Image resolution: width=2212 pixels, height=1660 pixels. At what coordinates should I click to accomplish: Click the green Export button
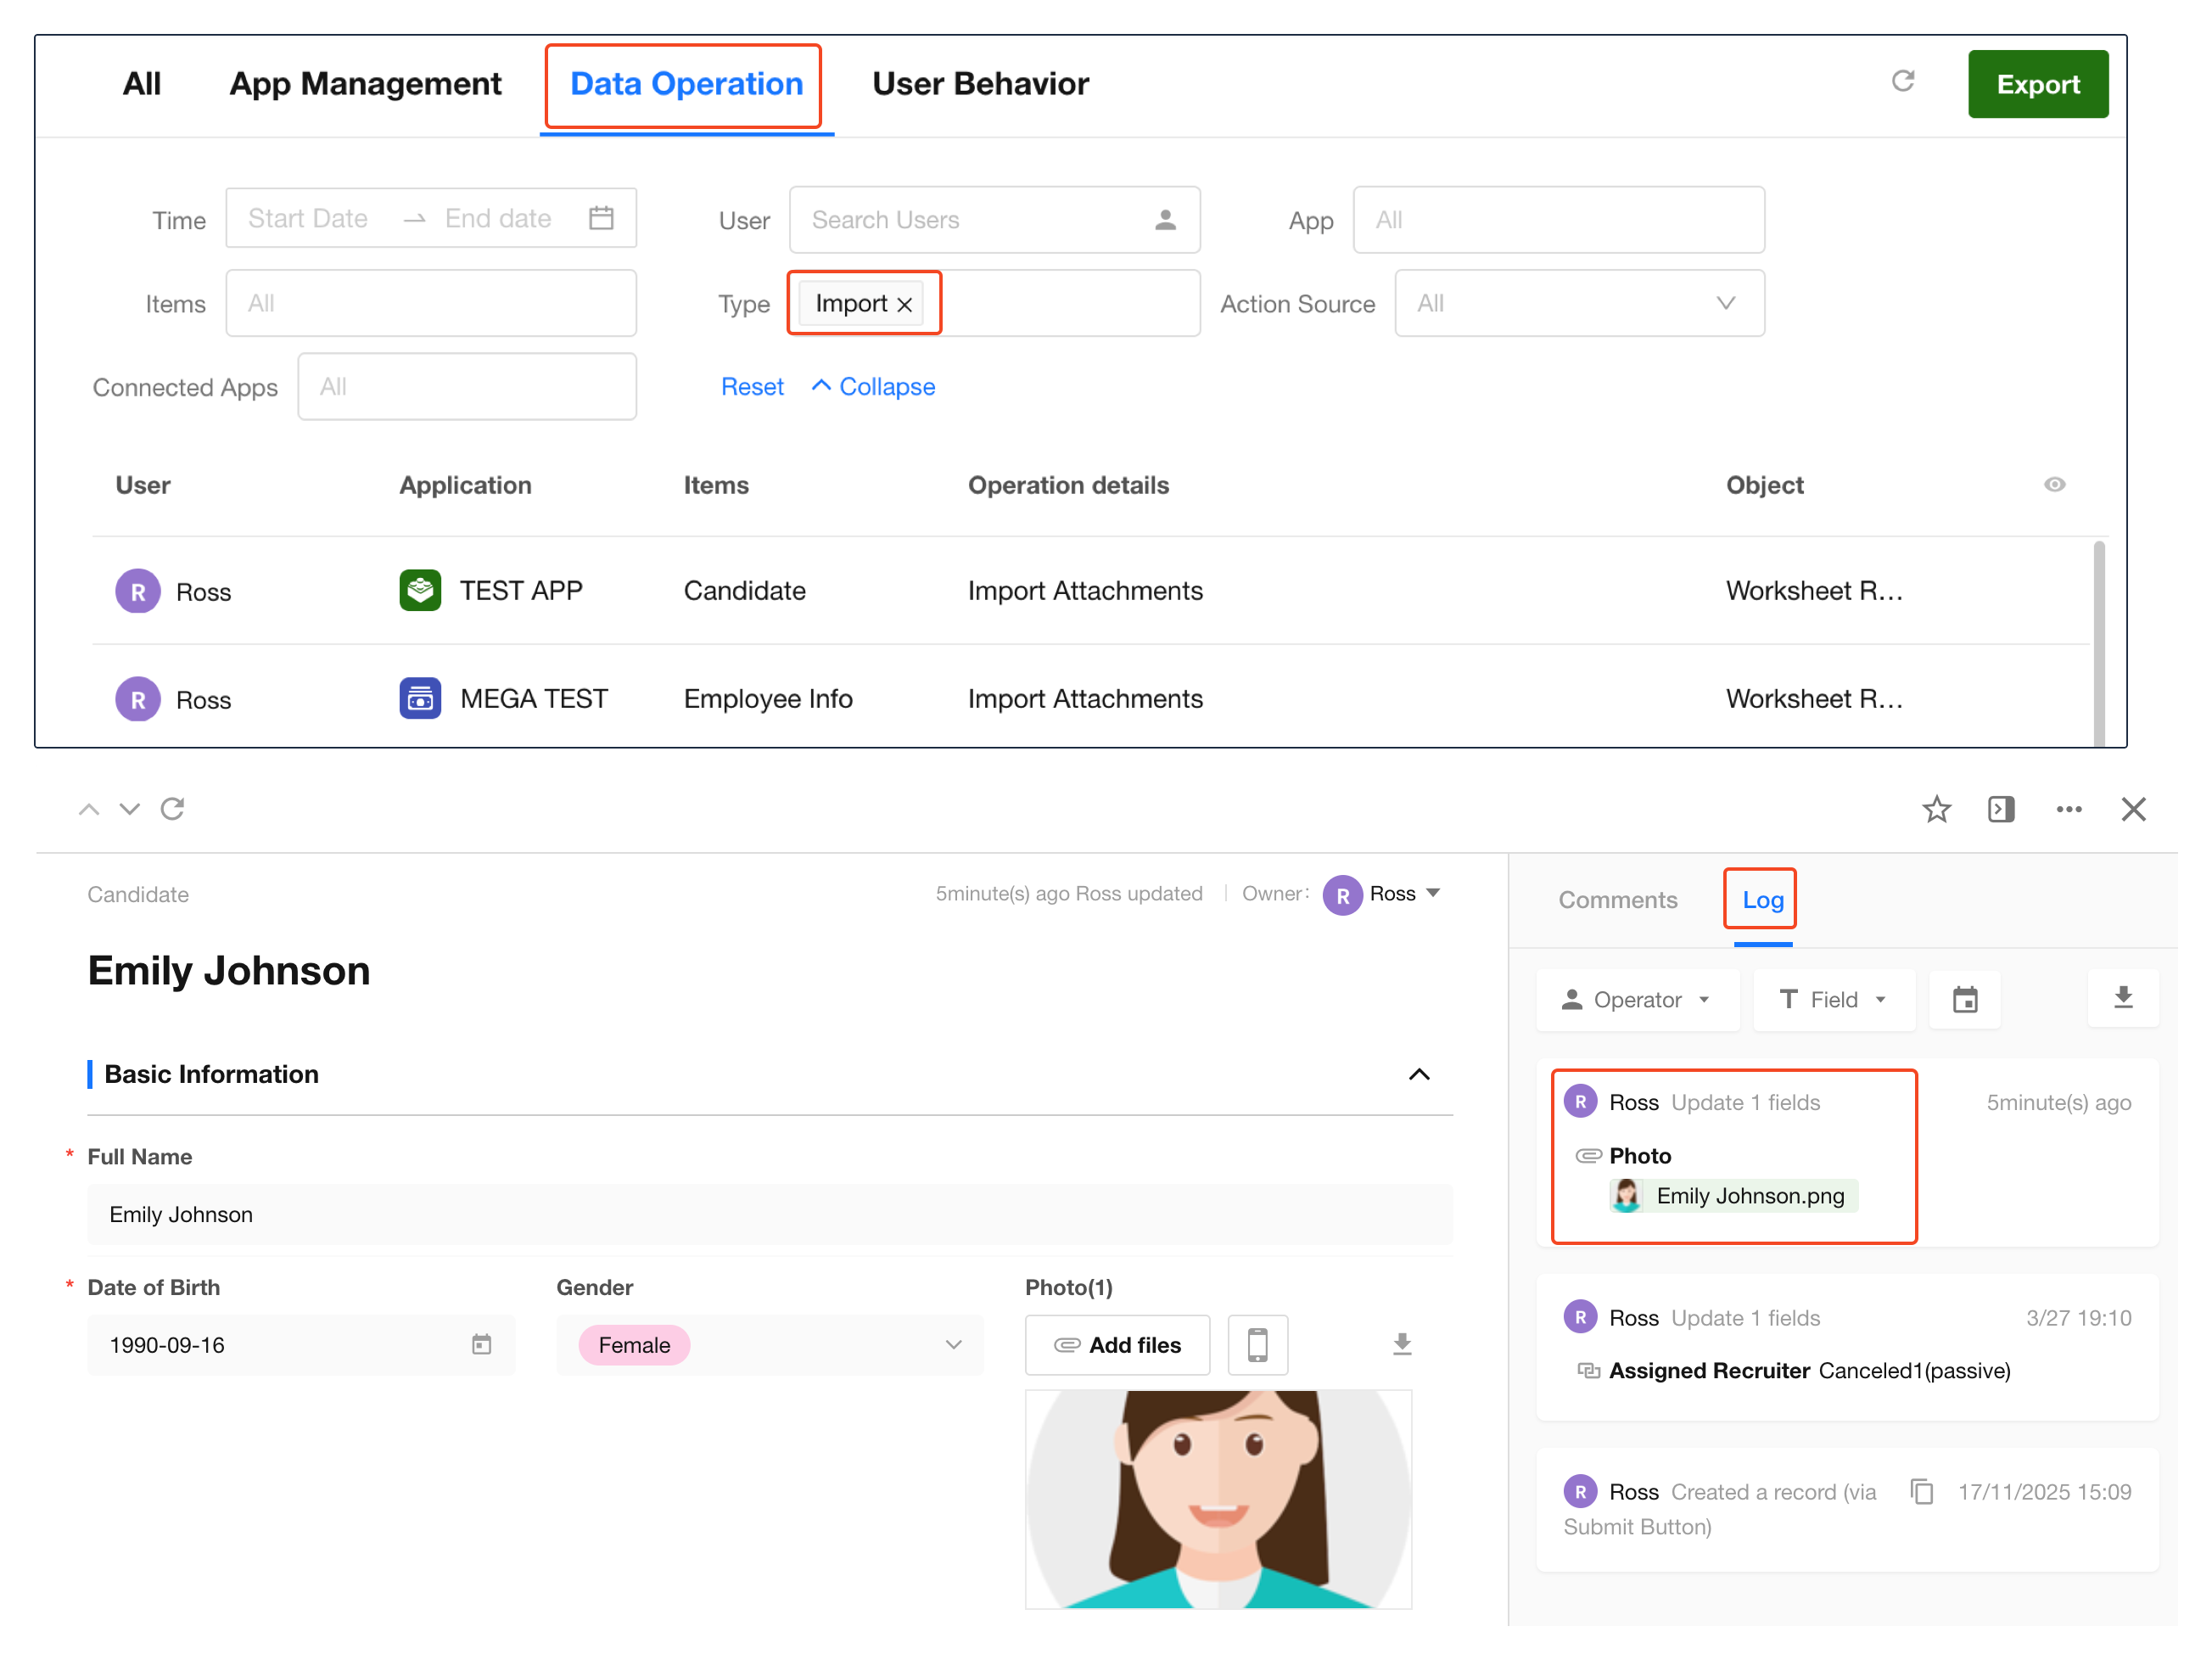(x=2037, y=84)
